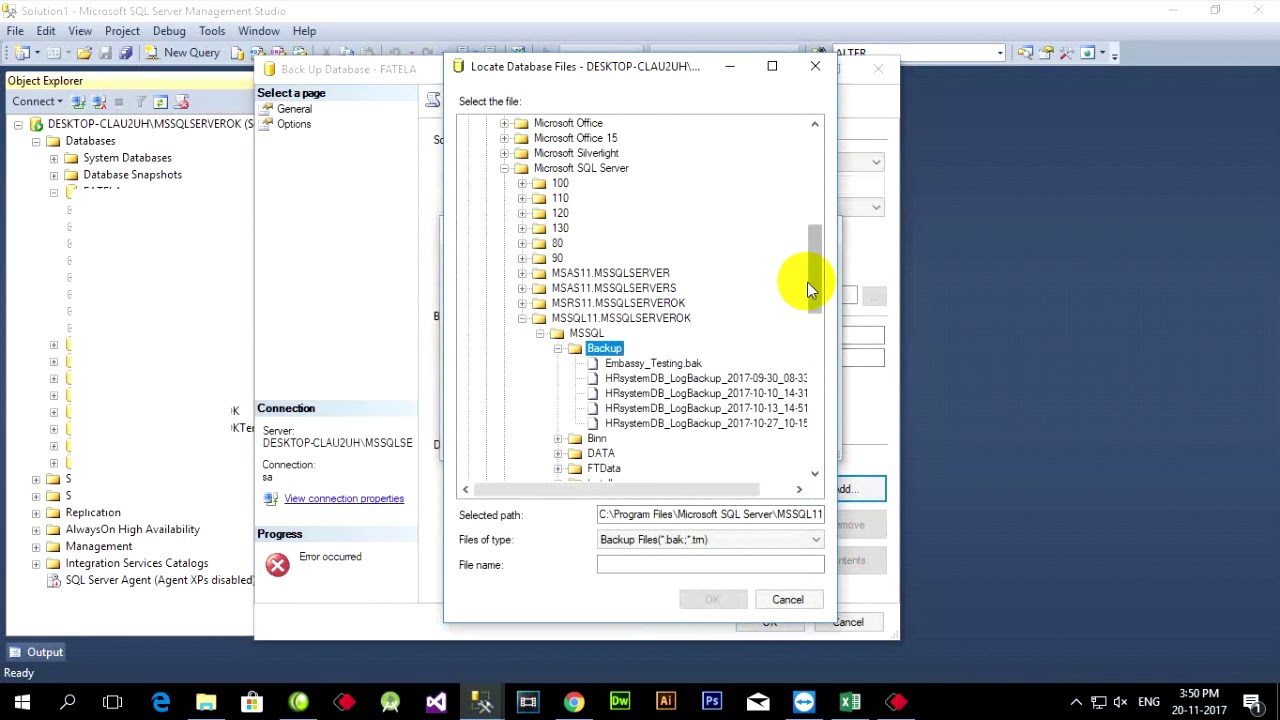The width and height of the screenshot is (1280, 720).
Task: Click the Disconnect icon in Object Explorer
Action: point(99,102)
